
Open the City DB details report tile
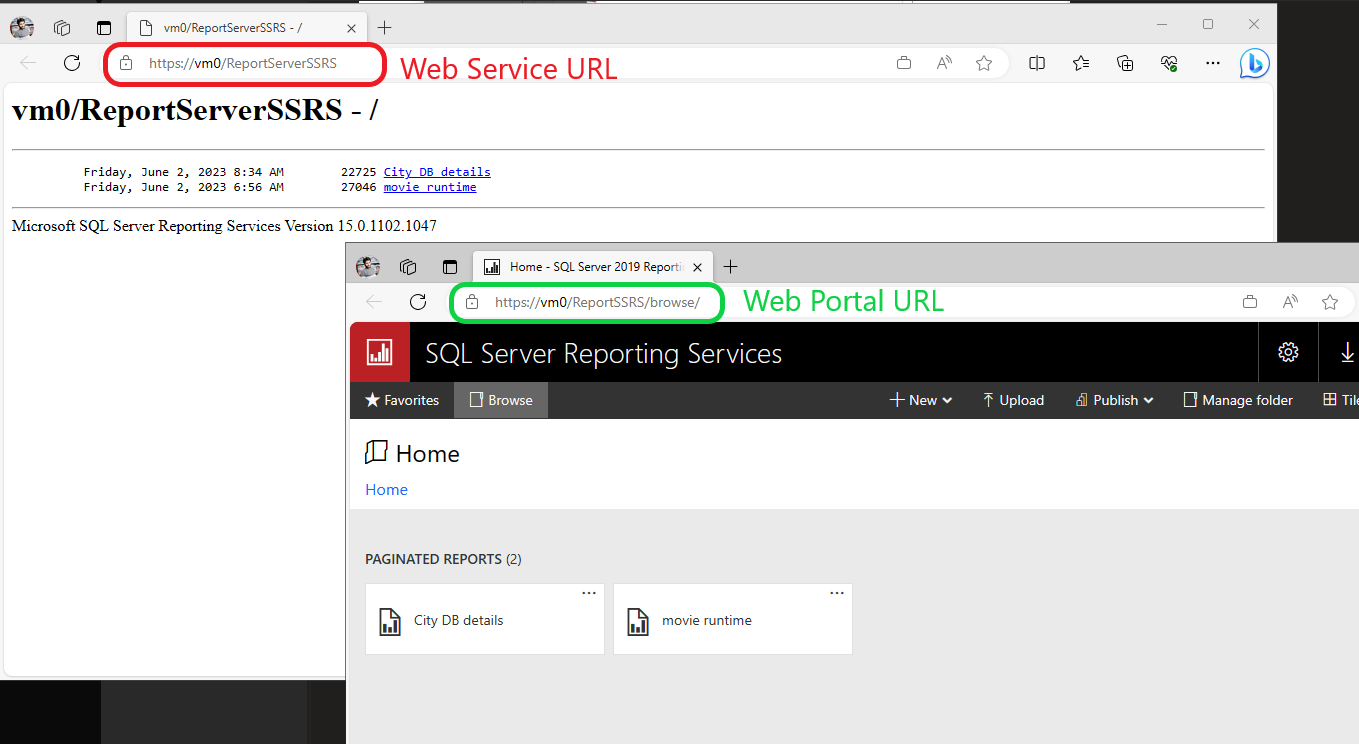click(485, 620)
